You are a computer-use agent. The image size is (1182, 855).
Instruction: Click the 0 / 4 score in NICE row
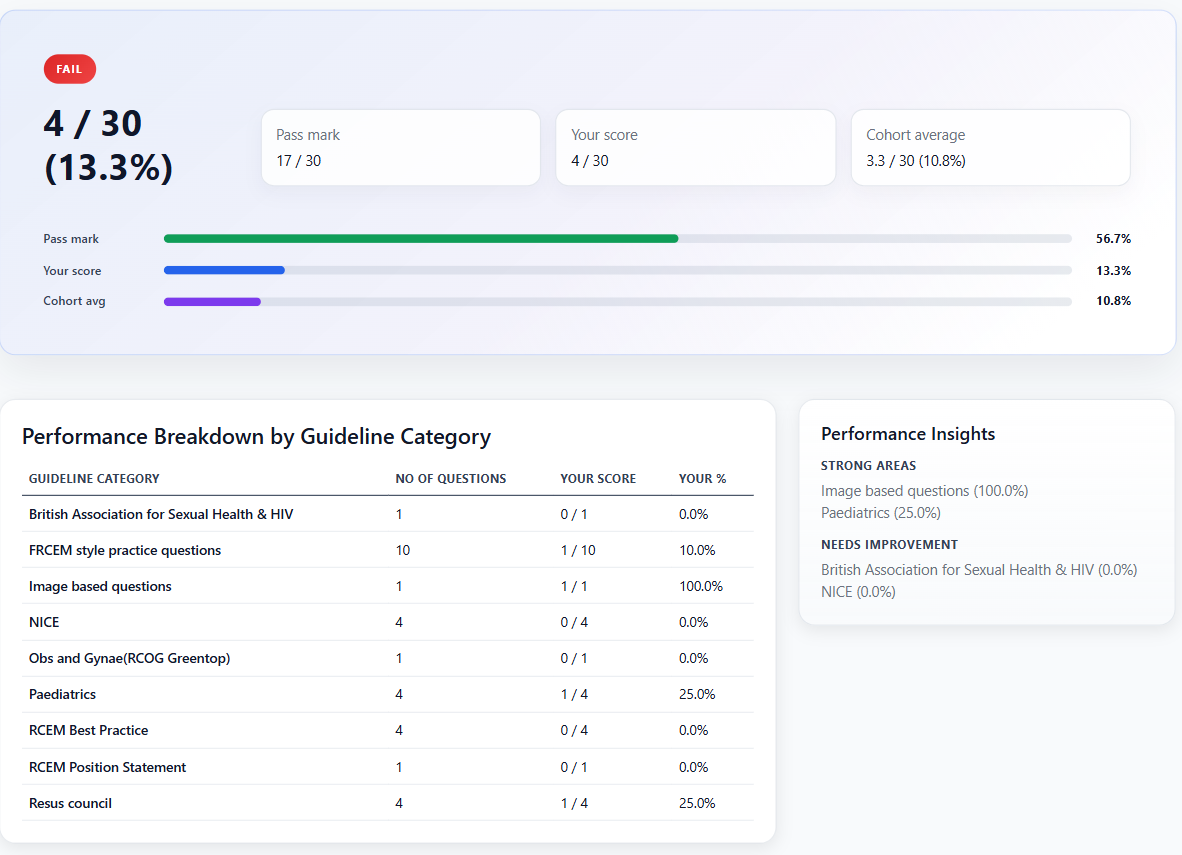(574, 622)
